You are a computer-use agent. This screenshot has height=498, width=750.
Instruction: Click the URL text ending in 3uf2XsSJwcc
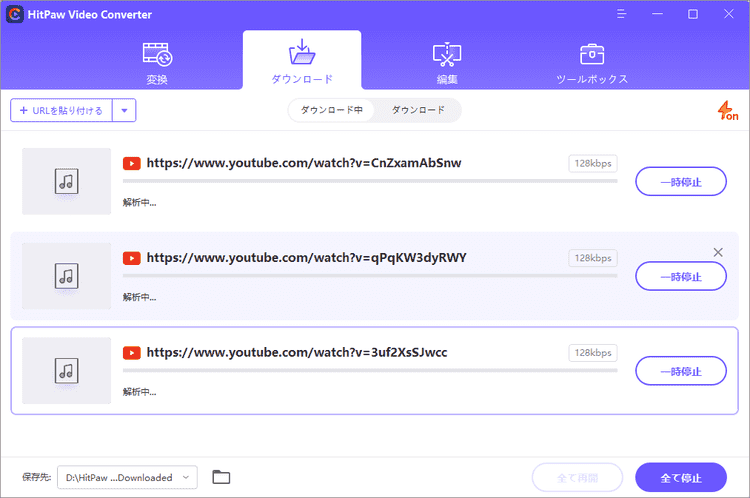(x=297, y=353)
